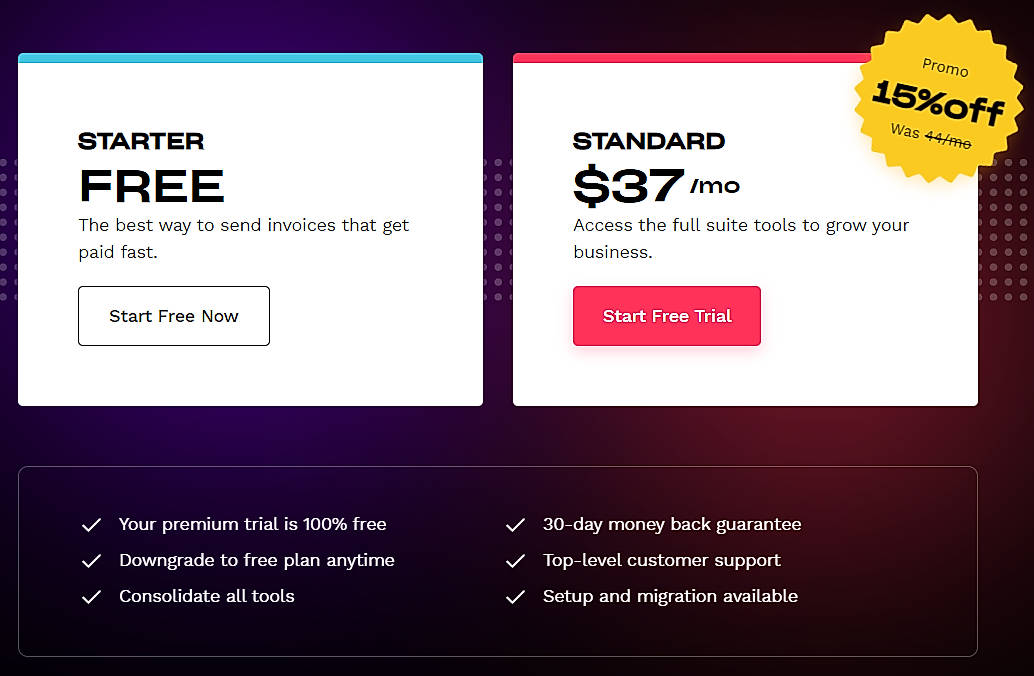Select the Your premium trial is free feature

click(x=253, y=524)
